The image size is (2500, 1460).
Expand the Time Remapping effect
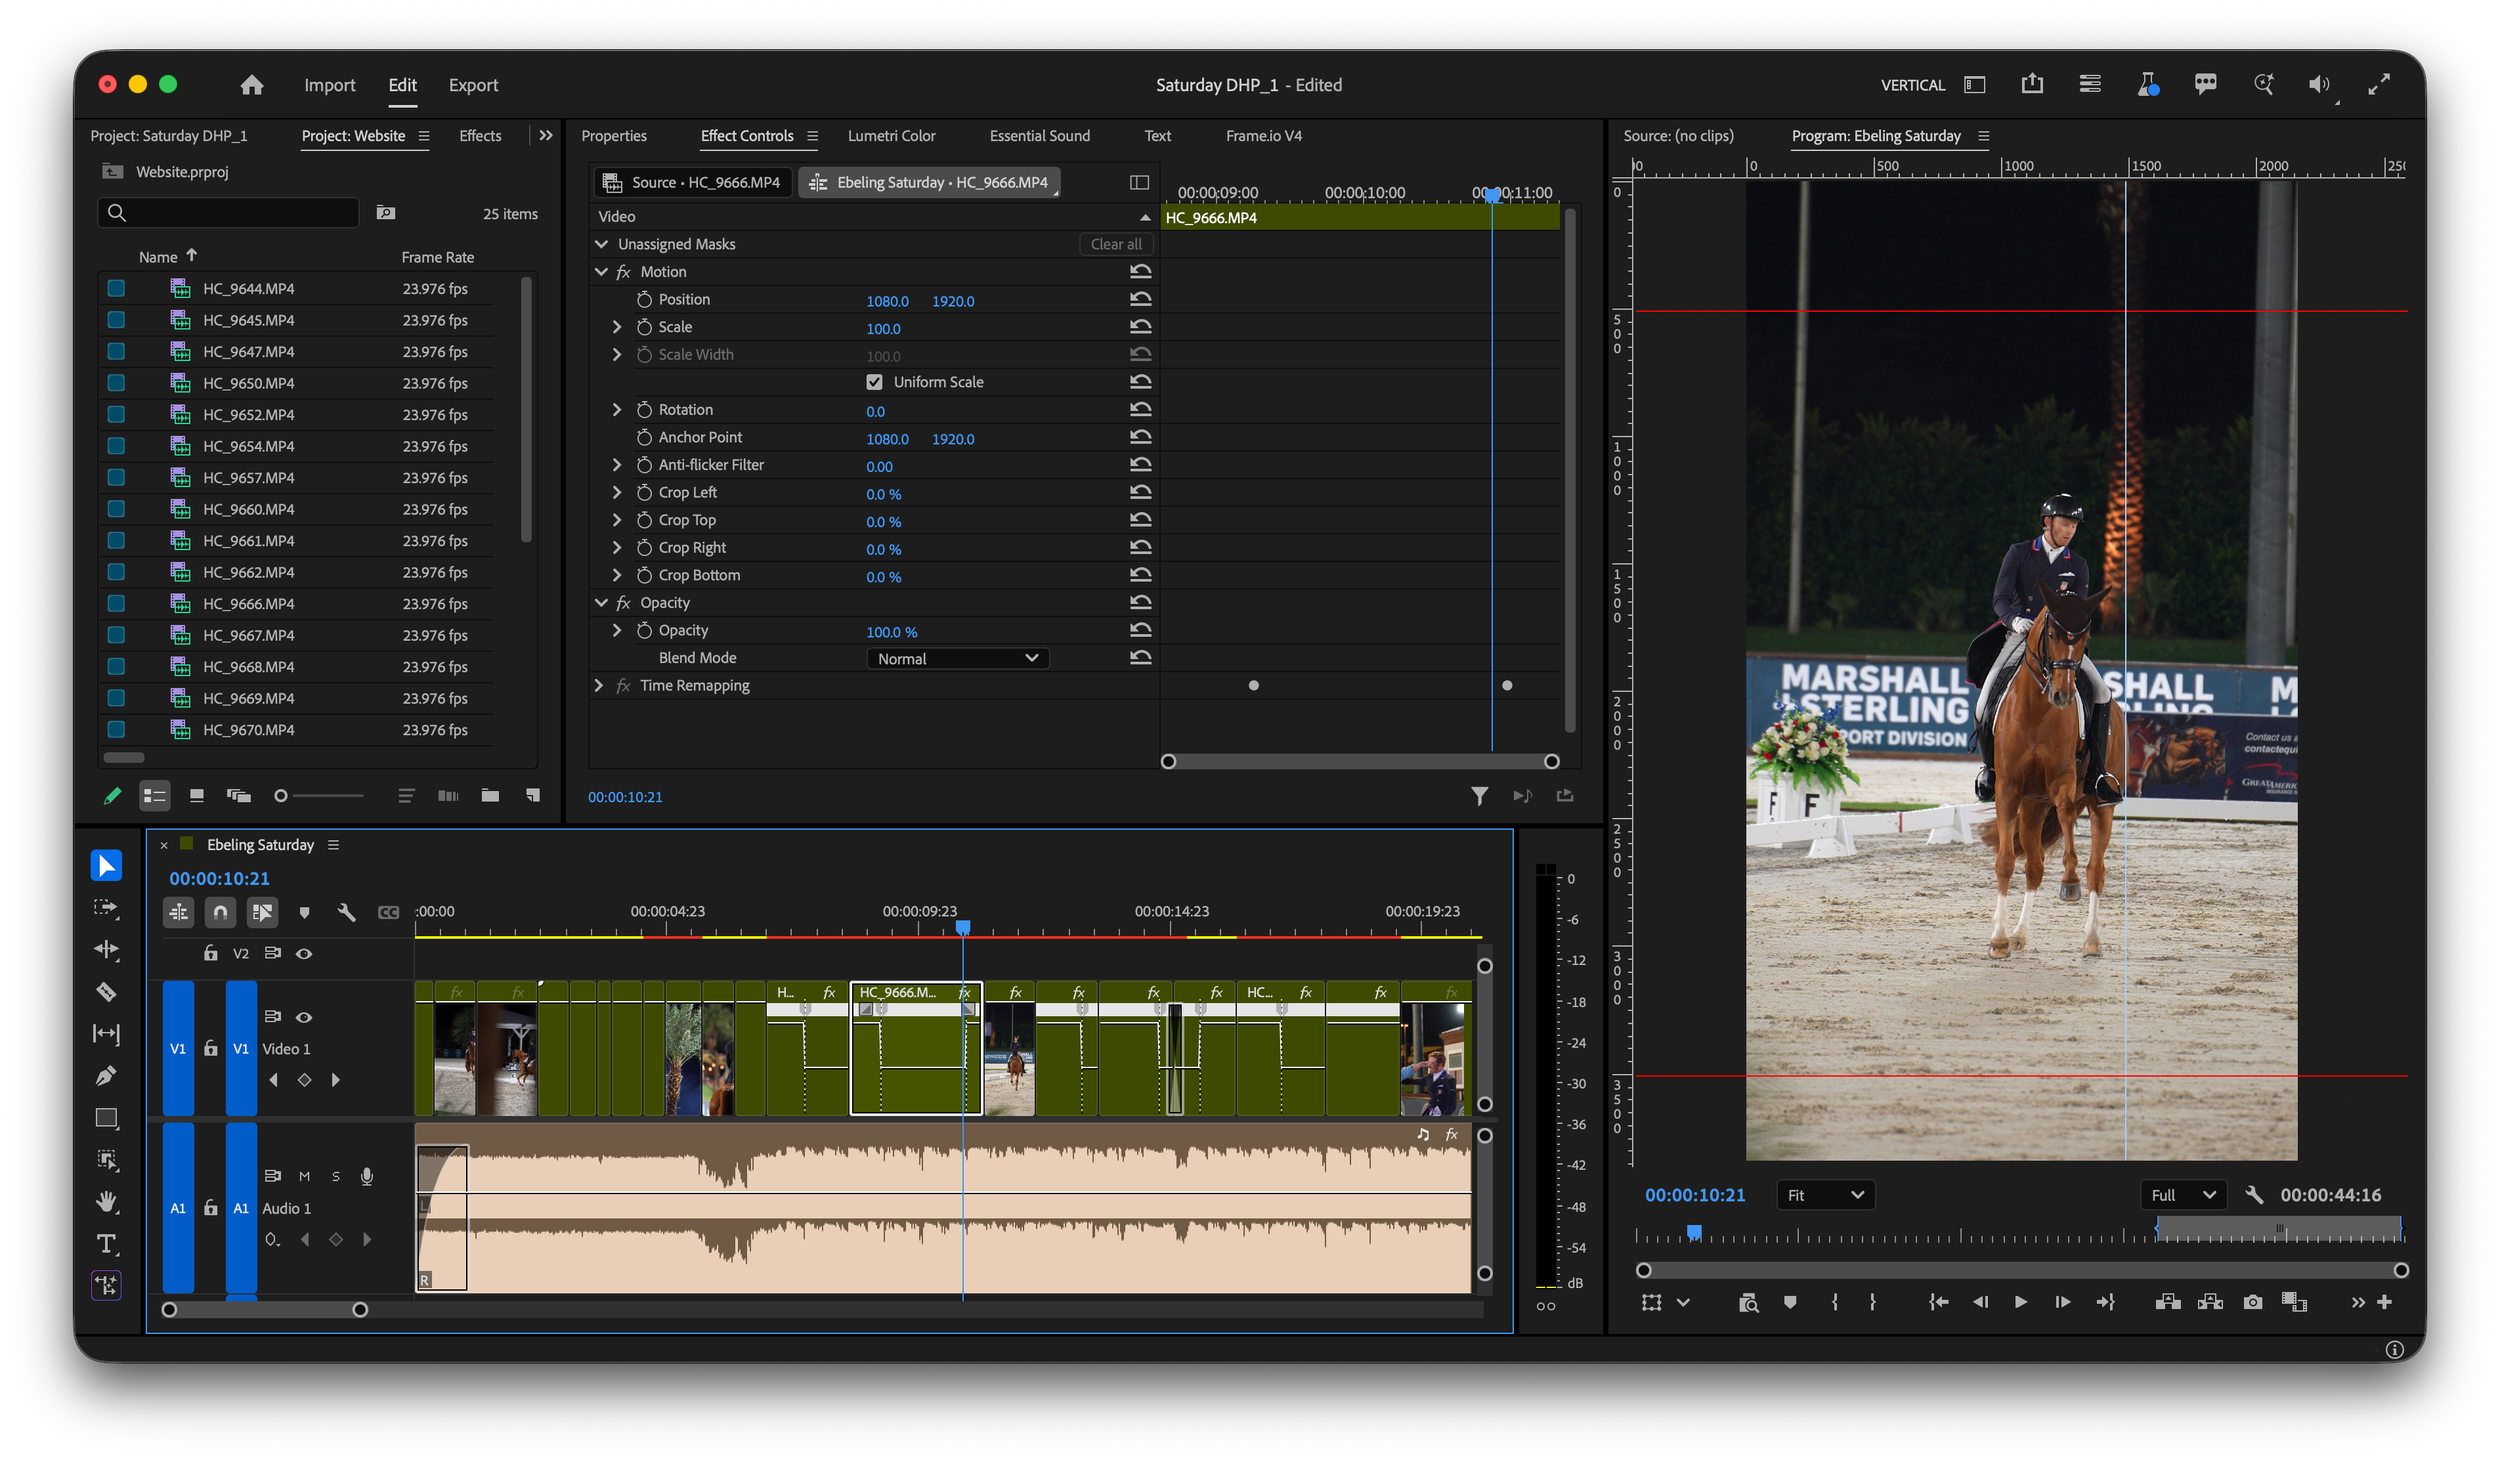(x=598, y=686)
